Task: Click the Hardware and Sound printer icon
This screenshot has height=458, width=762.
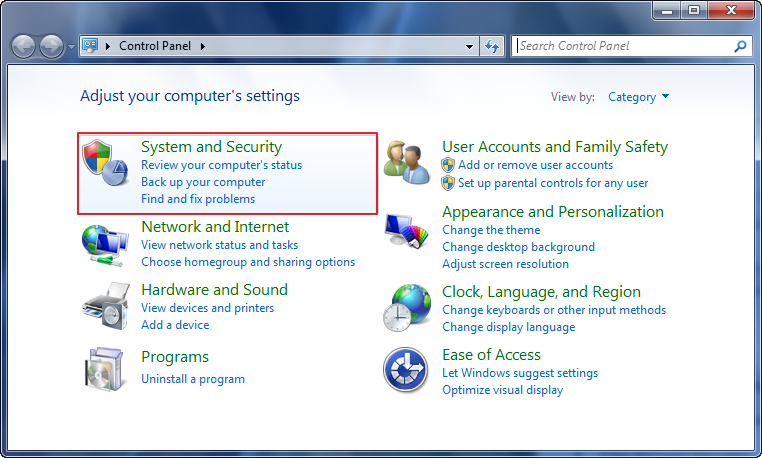Action: (105, 306)
